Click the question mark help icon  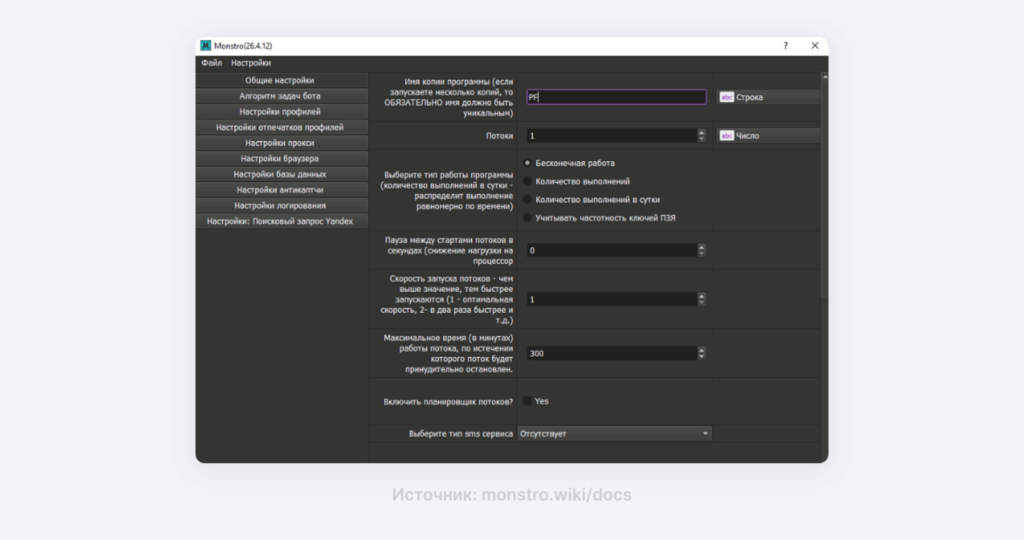785,46
